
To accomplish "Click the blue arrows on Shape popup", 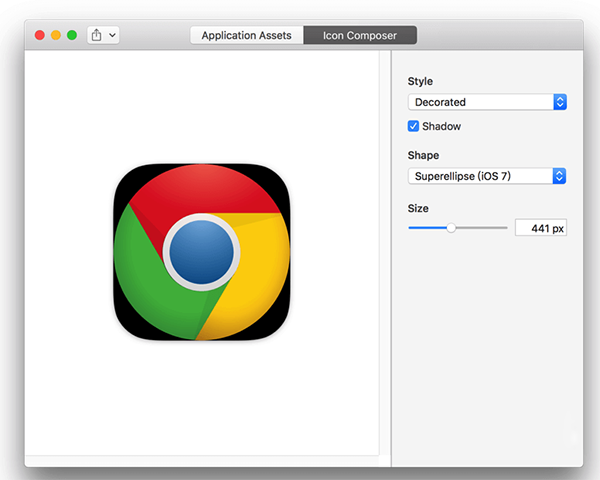I will point(560,176).
